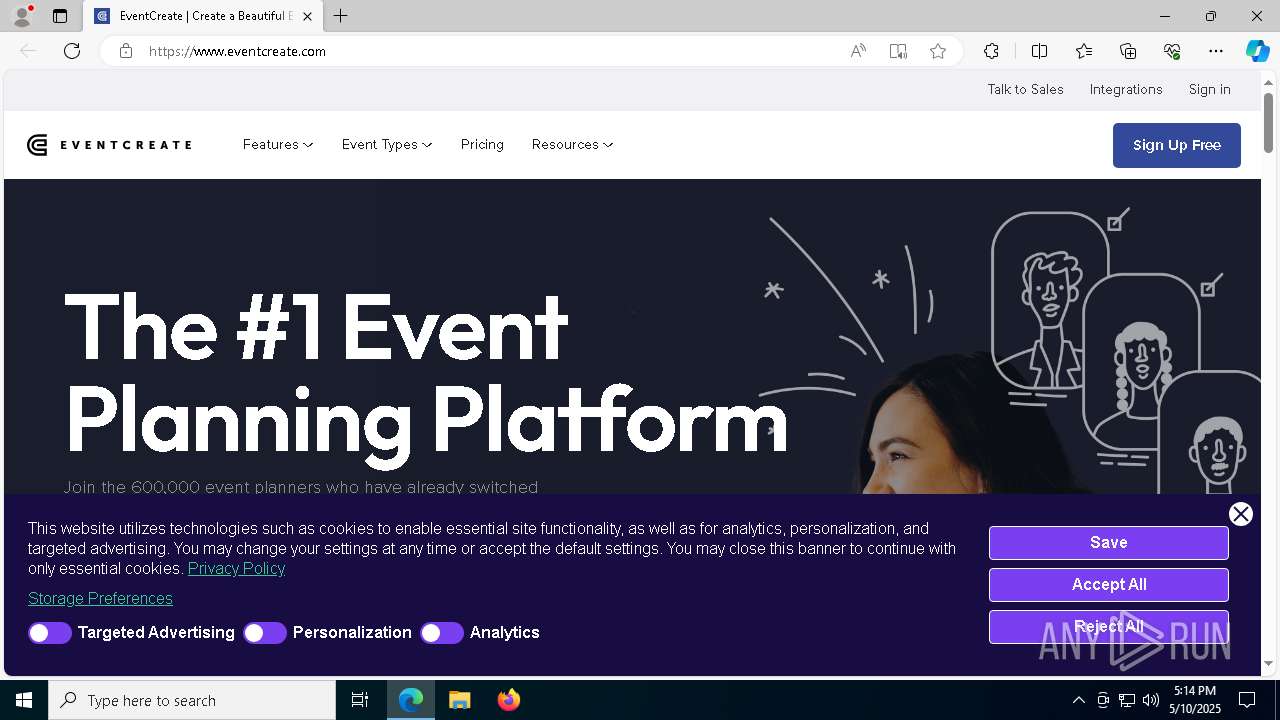
Task: Accept All cookies
Action: click(x=1108, y=585)
